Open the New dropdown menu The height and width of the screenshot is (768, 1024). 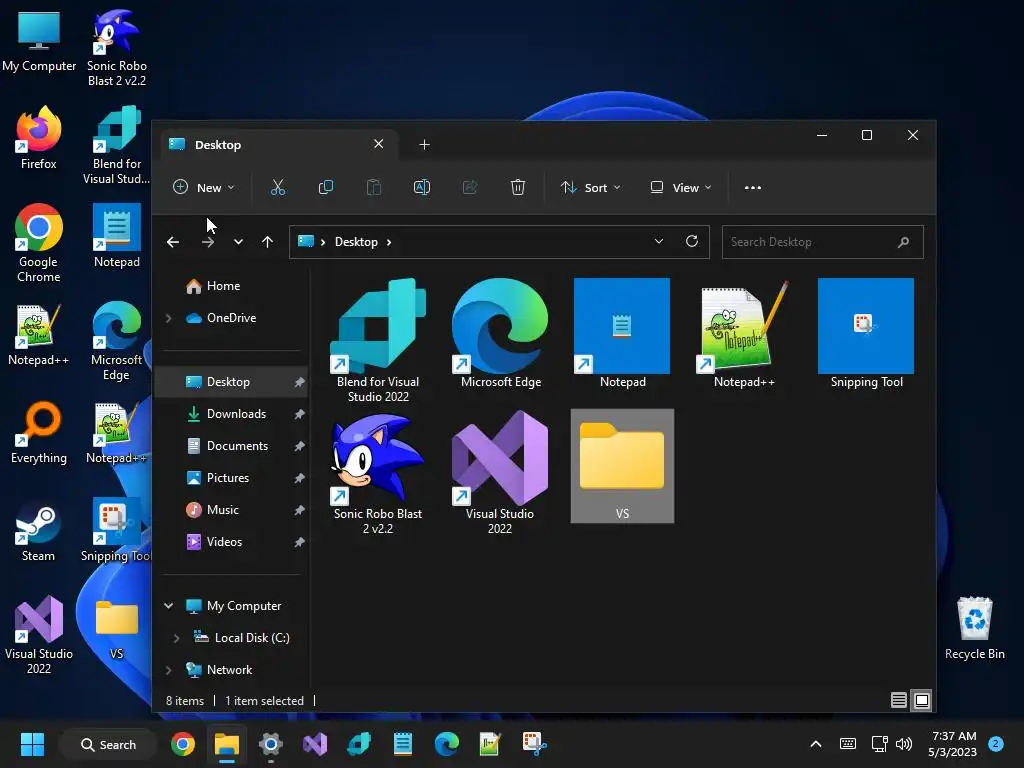(203, 187)
